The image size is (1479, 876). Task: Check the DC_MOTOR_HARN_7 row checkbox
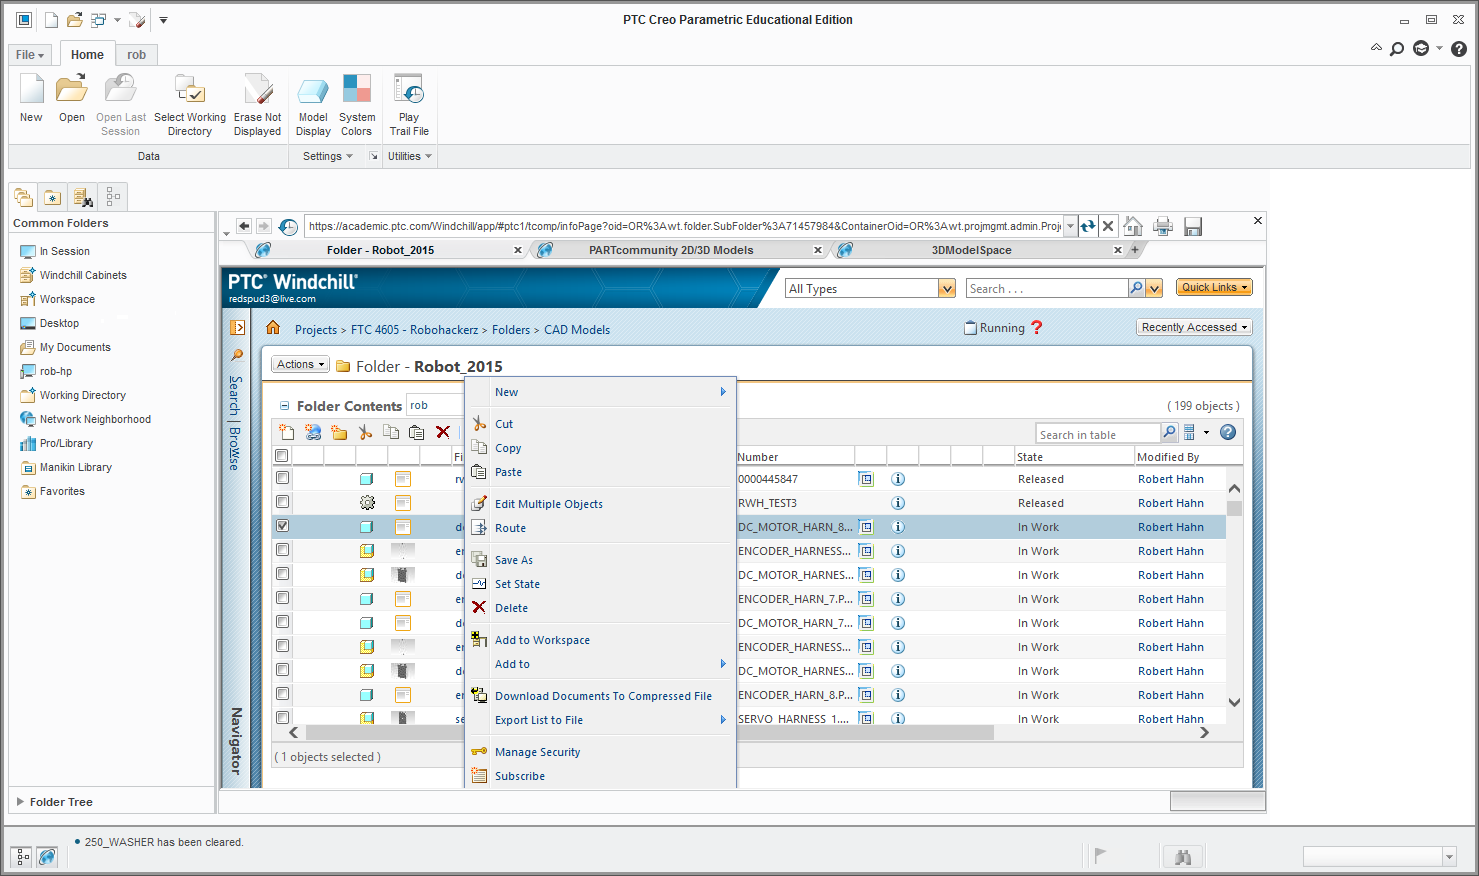pos(282,622)
